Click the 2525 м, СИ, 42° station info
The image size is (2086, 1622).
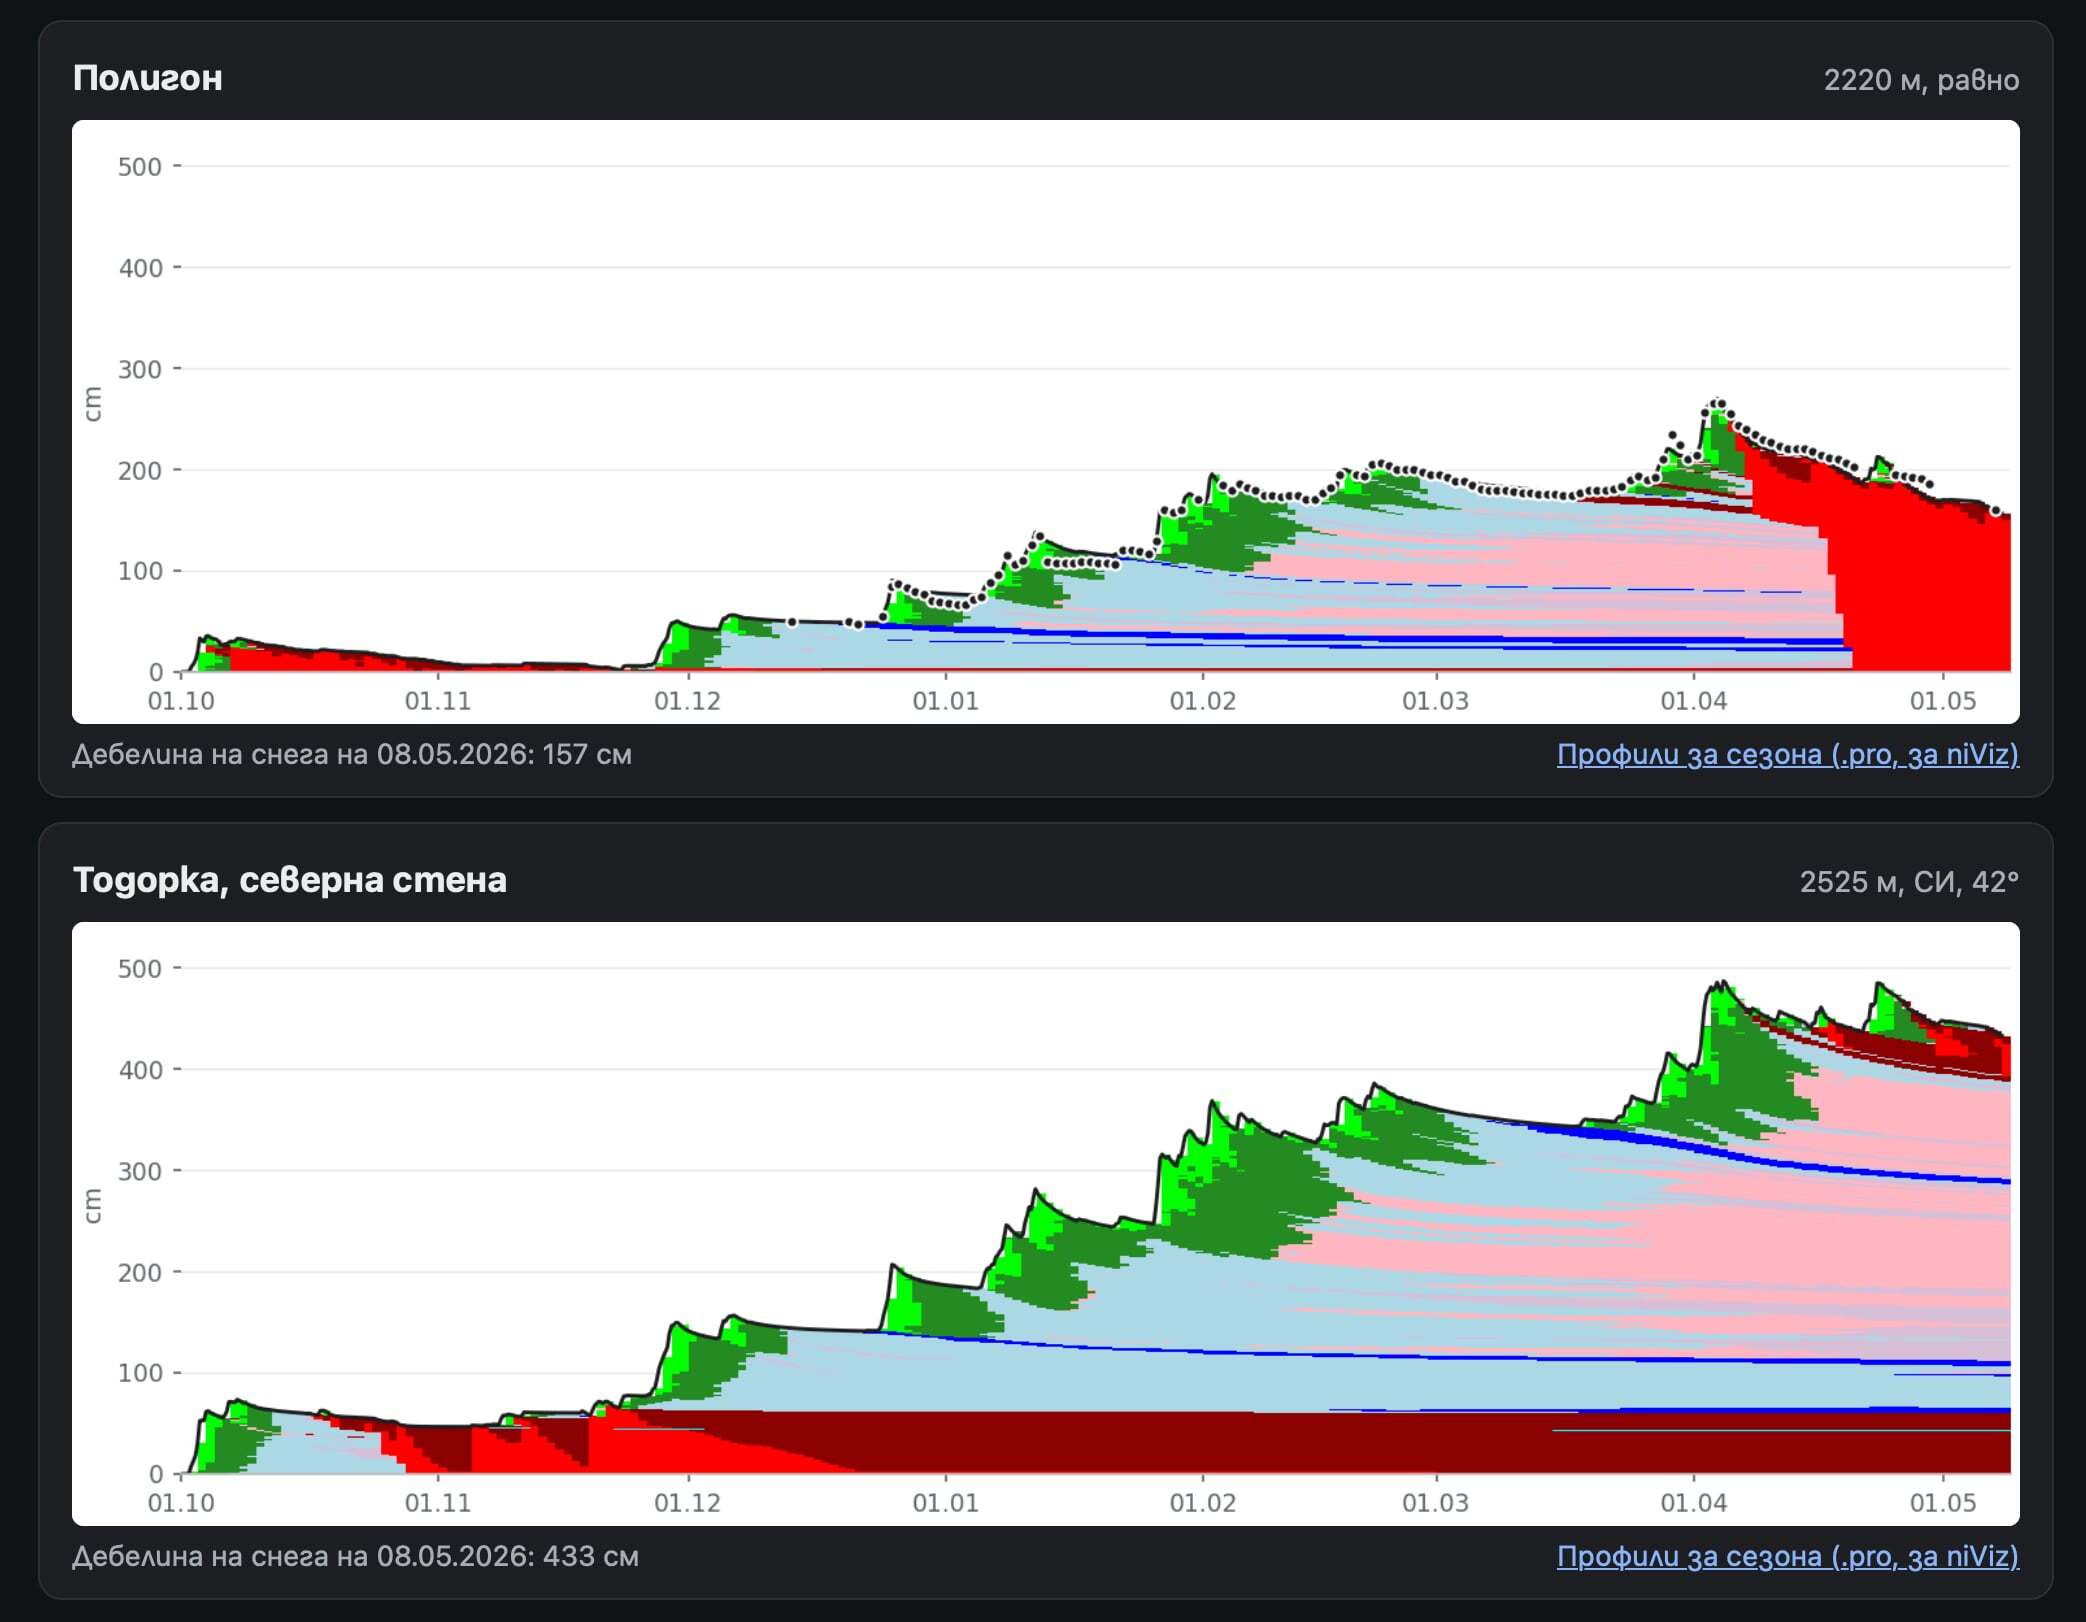coord(1909,882)
